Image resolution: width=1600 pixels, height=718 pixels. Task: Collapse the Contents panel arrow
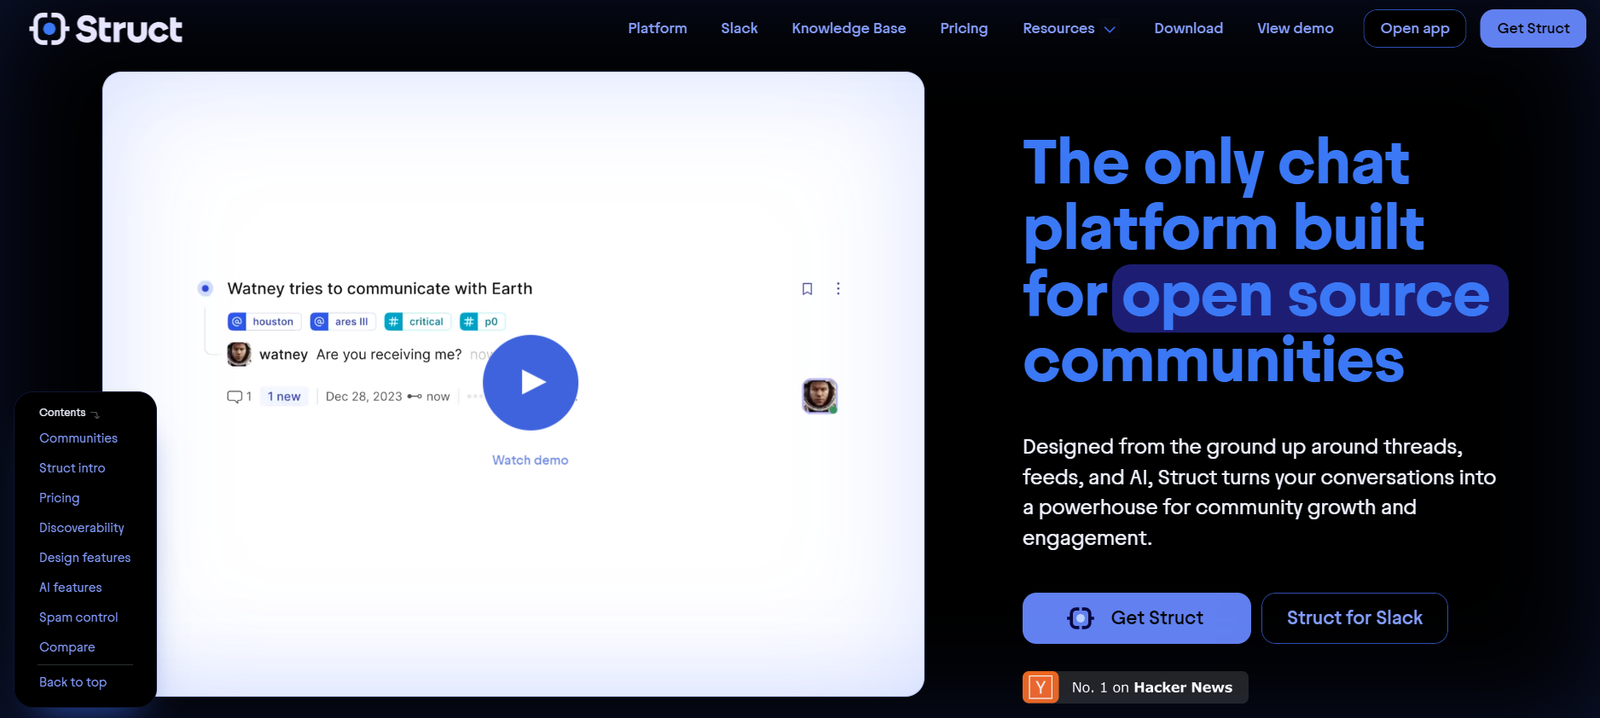[x=95, y=414]
